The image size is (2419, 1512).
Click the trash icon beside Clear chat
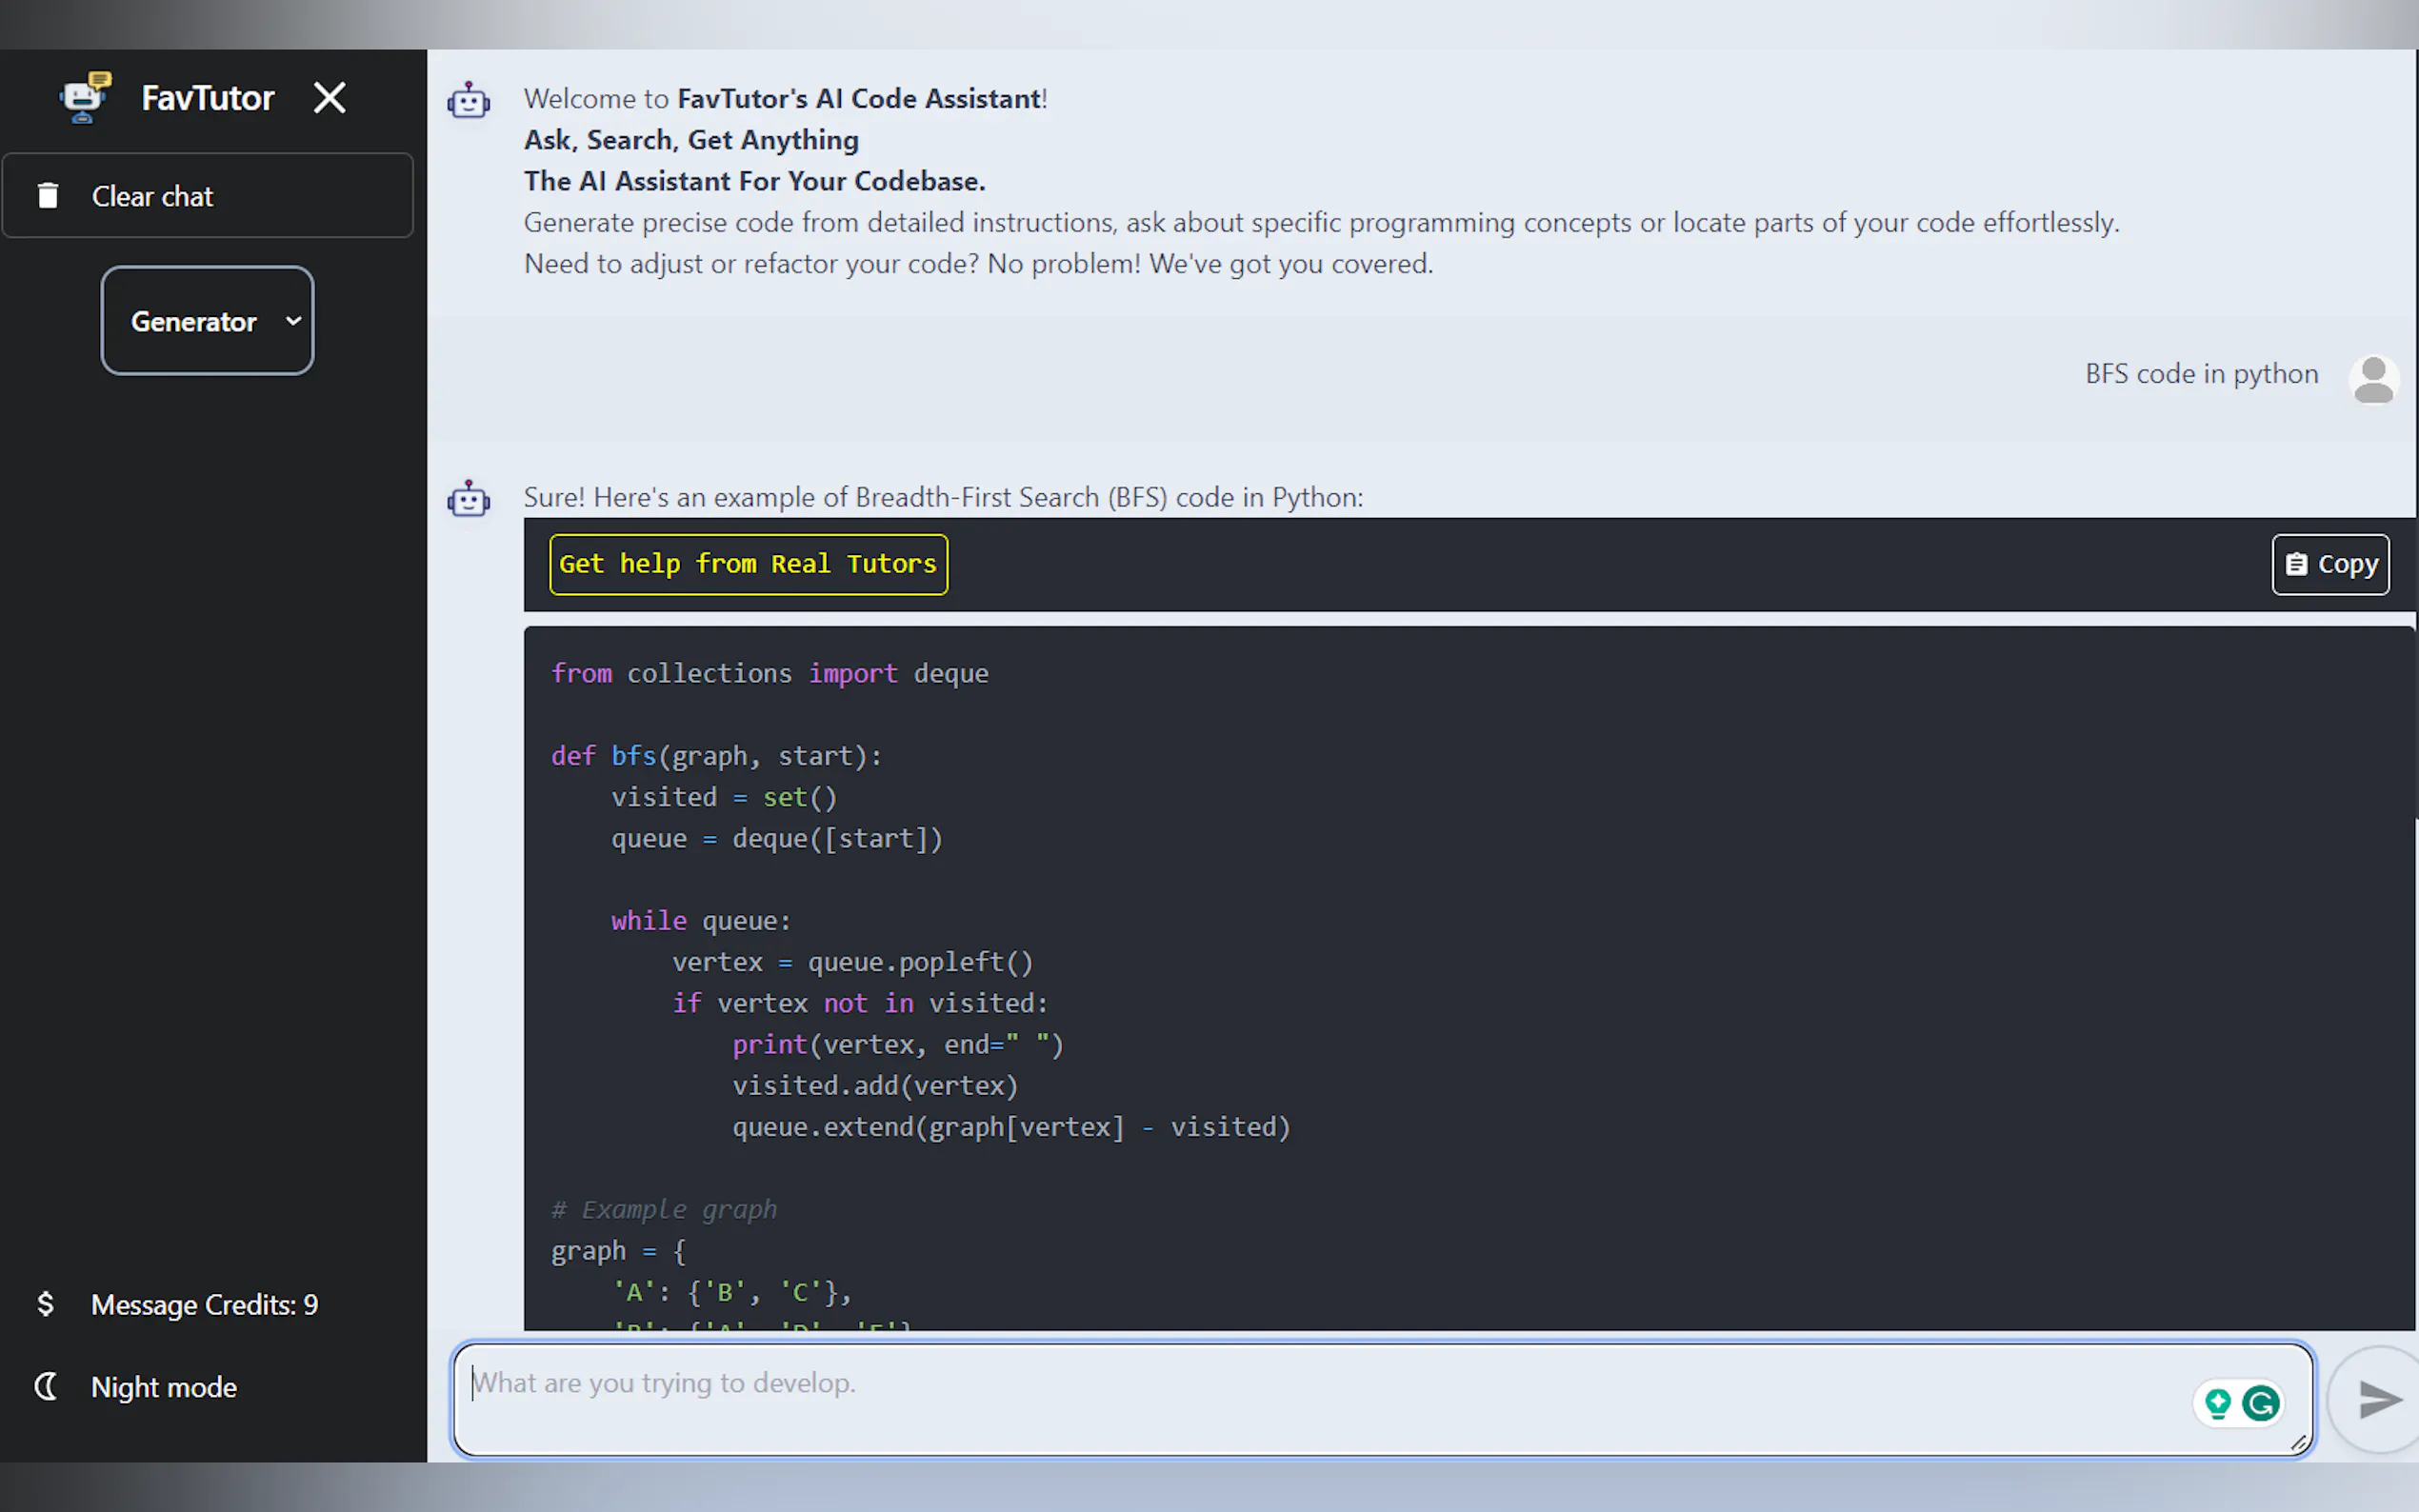coord(48,196)
